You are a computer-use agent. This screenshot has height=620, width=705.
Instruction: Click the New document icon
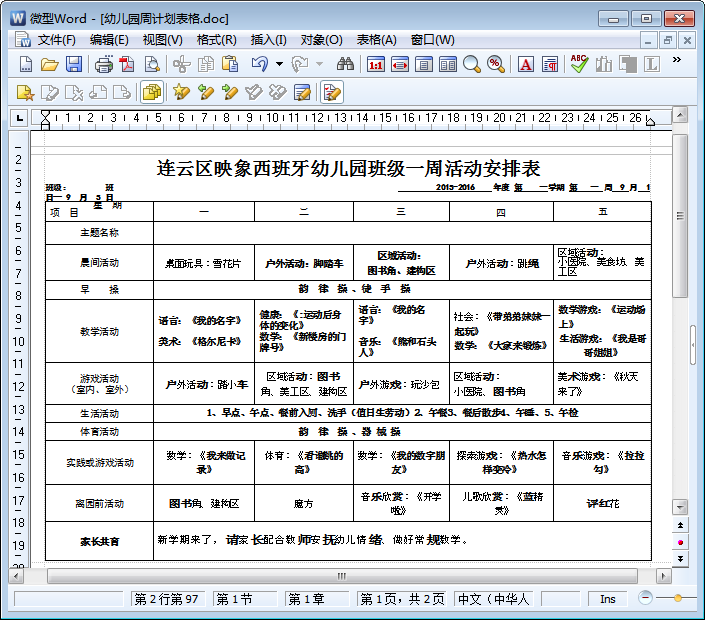(x=26, y=64)
